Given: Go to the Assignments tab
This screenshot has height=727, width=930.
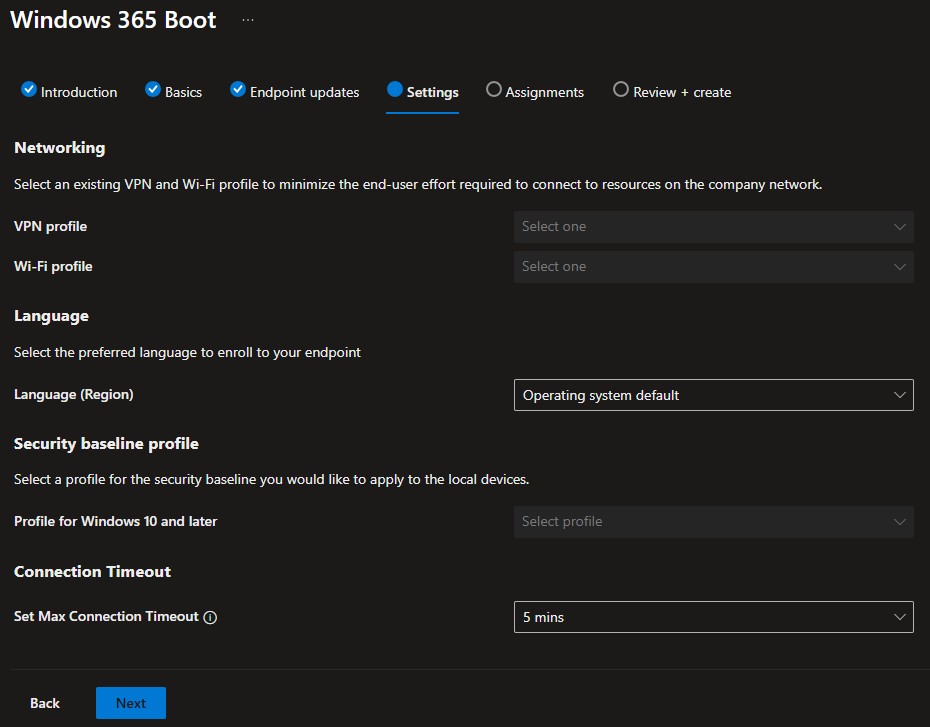Looking at the screenshot, I should [544, 92].
